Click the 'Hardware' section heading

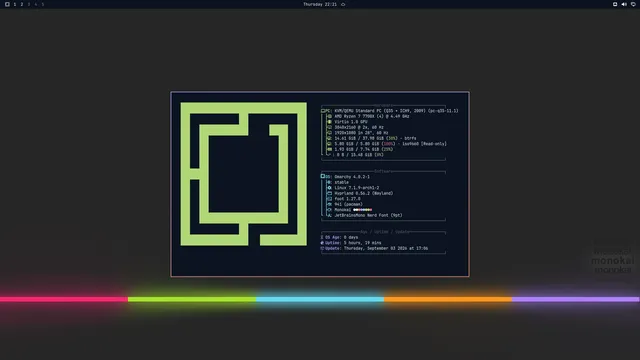pos(383,106)
